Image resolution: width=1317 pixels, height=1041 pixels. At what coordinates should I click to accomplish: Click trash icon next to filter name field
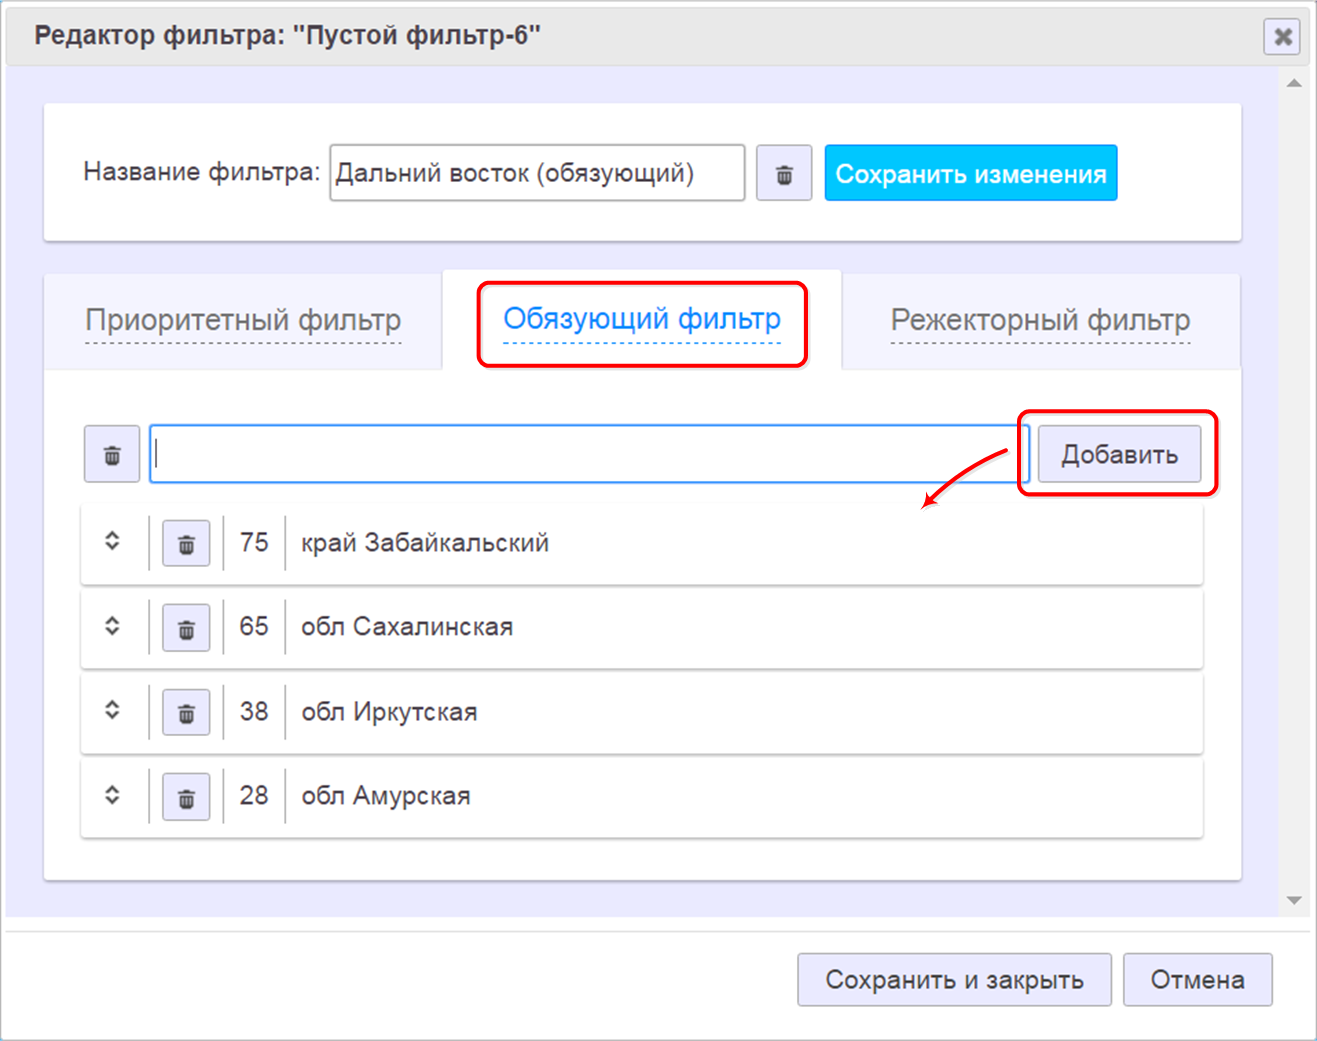(x=783, y=174)
